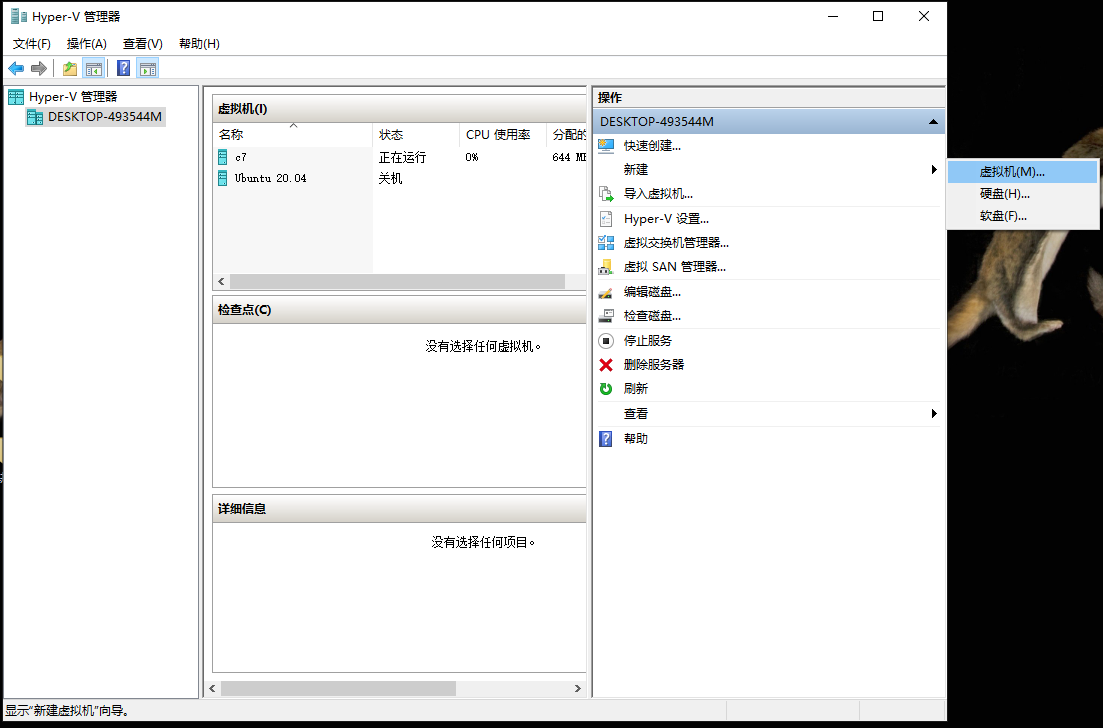1103x728 pixels.
Task: Select the DESKTOP-493544M server tree node
Action: pos(95,117)
